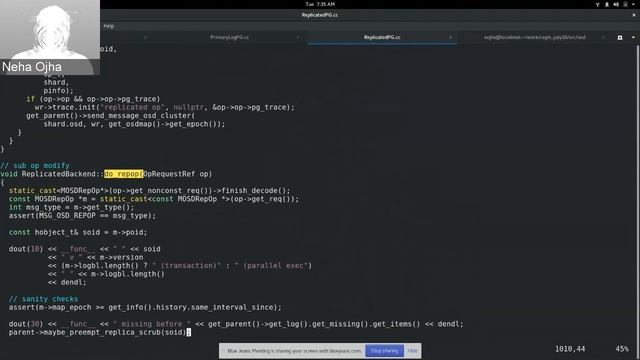Screen dimensions: 640x360
Task: Hide the Blue Jeans sharing notification
Action: 413,351
